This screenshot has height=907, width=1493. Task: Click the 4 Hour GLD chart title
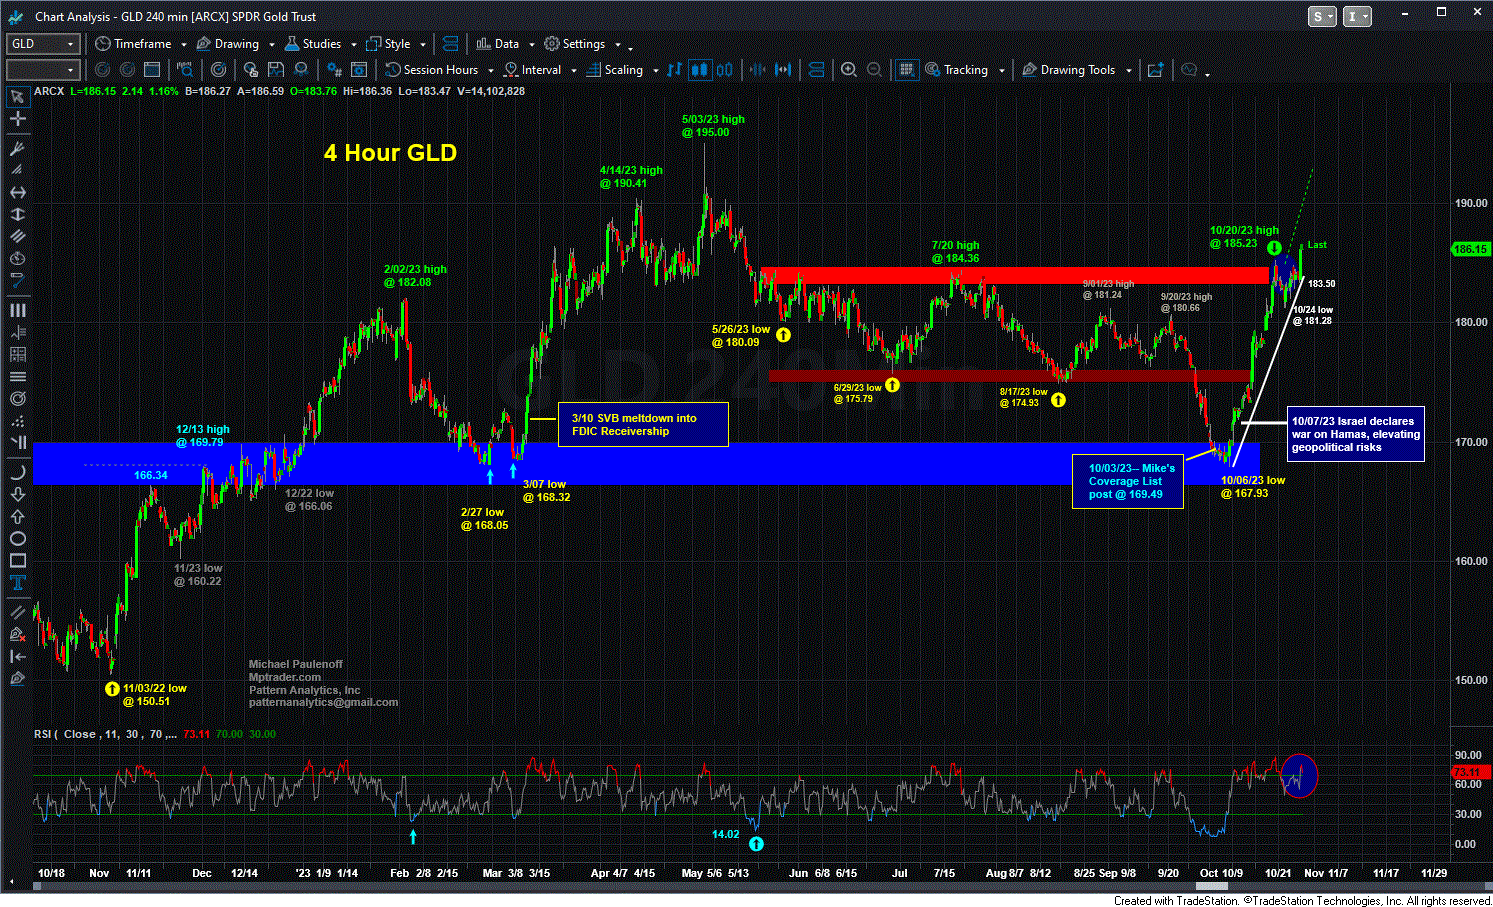point(390,153)
